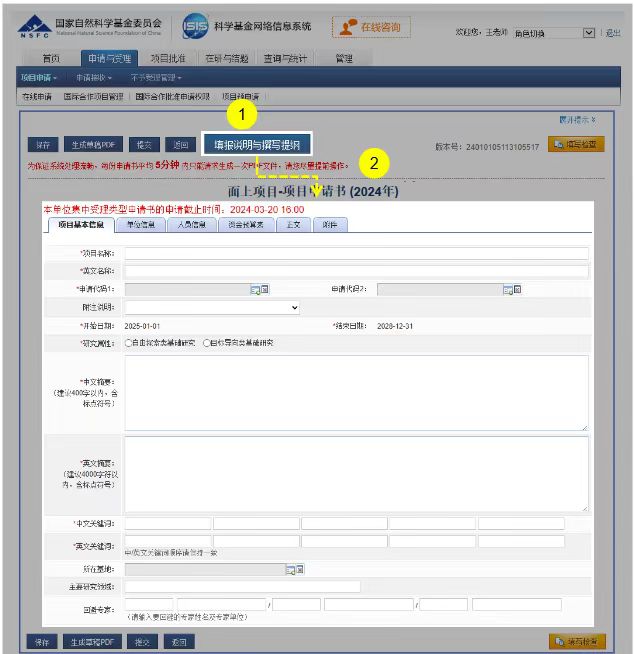Clear 申请代码1 with its X icon

point(264,289)
